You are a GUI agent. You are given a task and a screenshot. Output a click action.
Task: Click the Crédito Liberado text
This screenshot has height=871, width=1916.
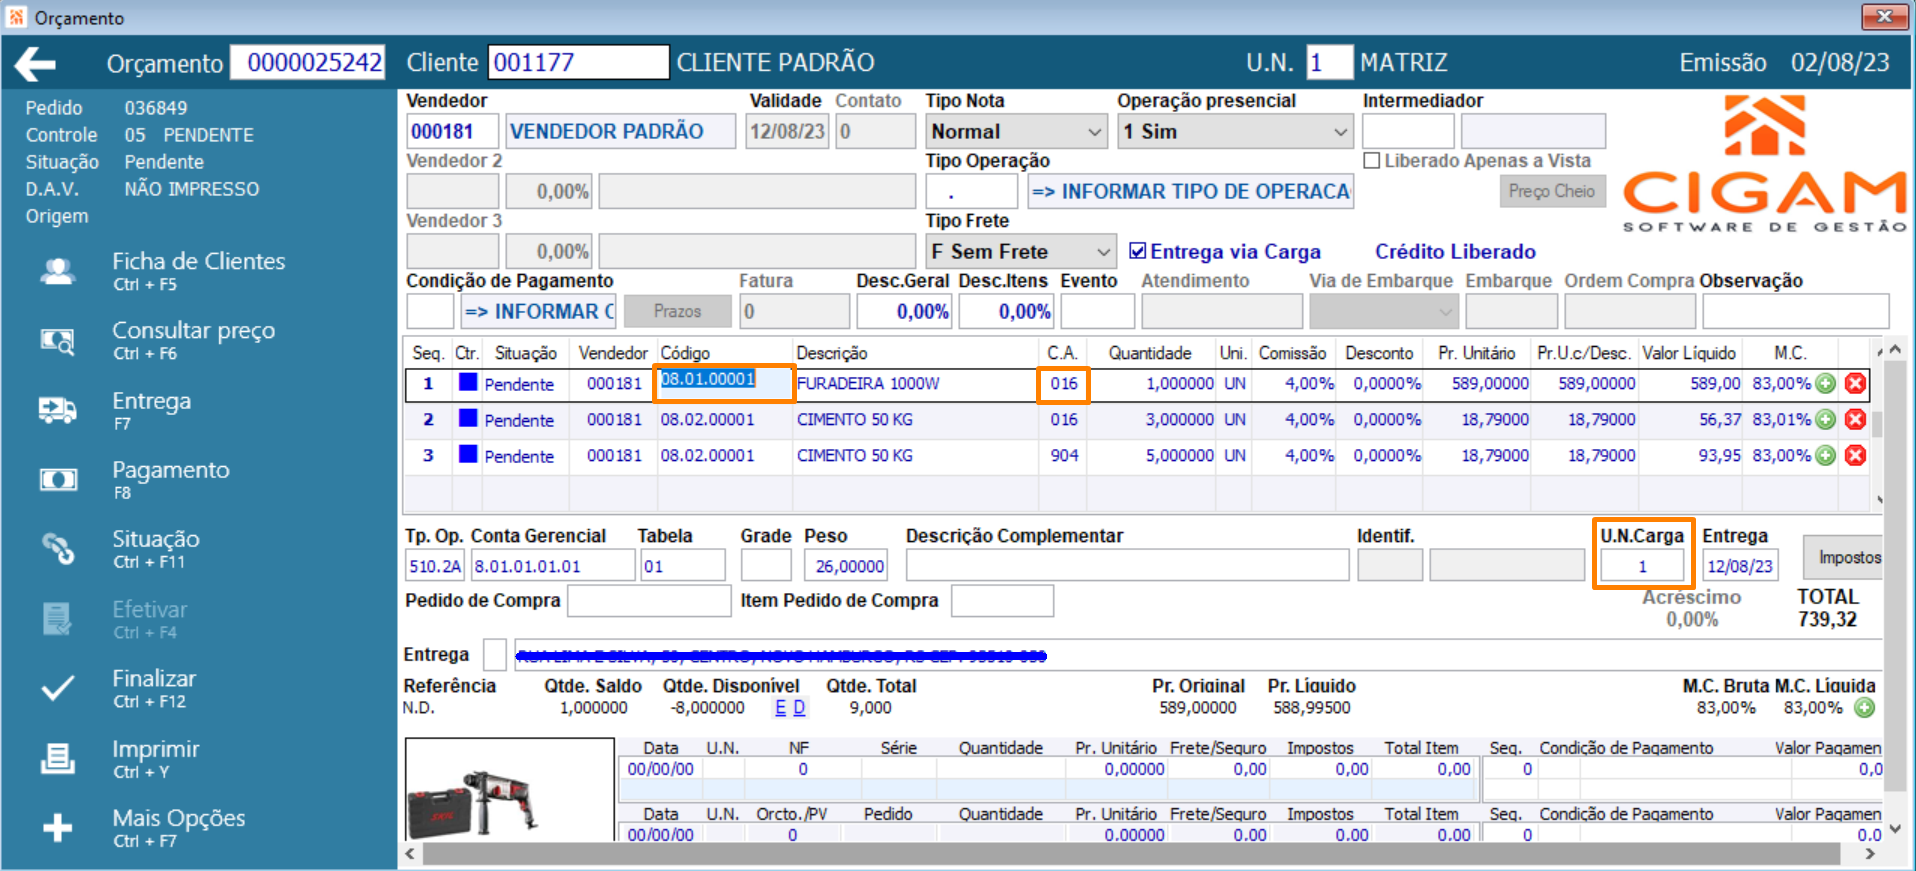tap(1455, 251)
